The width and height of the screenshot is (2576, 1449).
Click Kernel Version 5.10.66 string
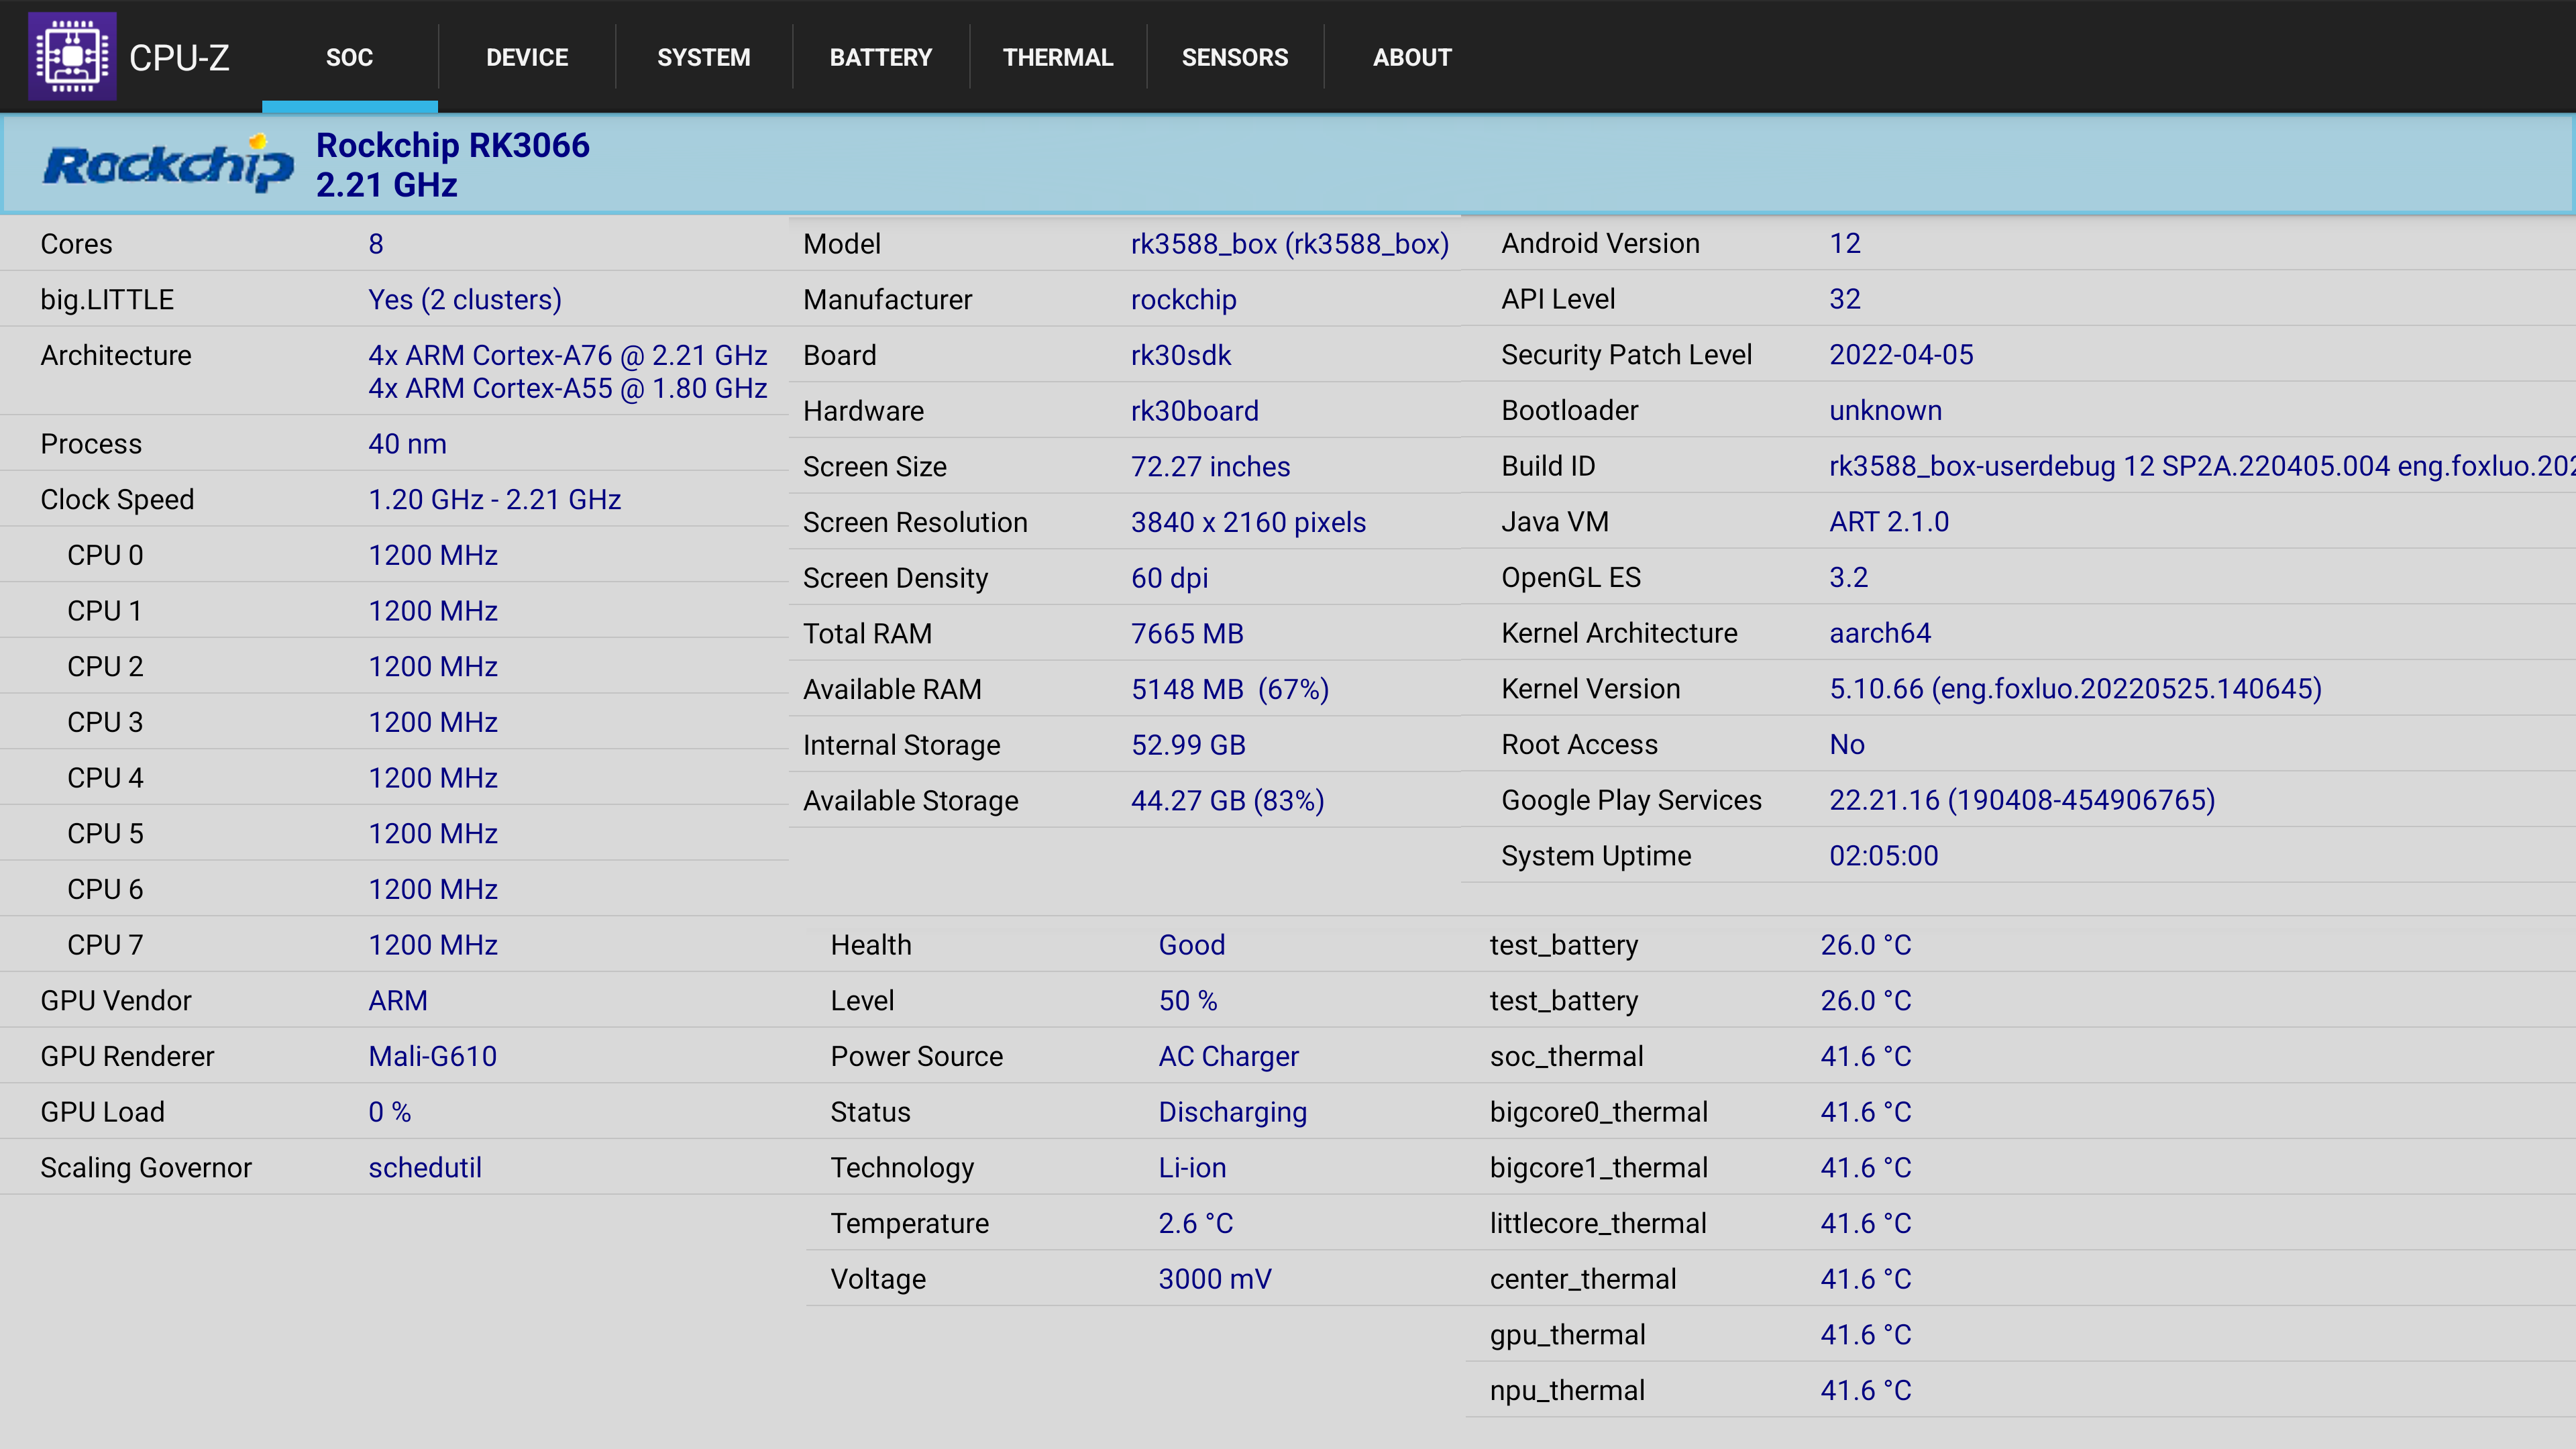tap(2076, 689)
